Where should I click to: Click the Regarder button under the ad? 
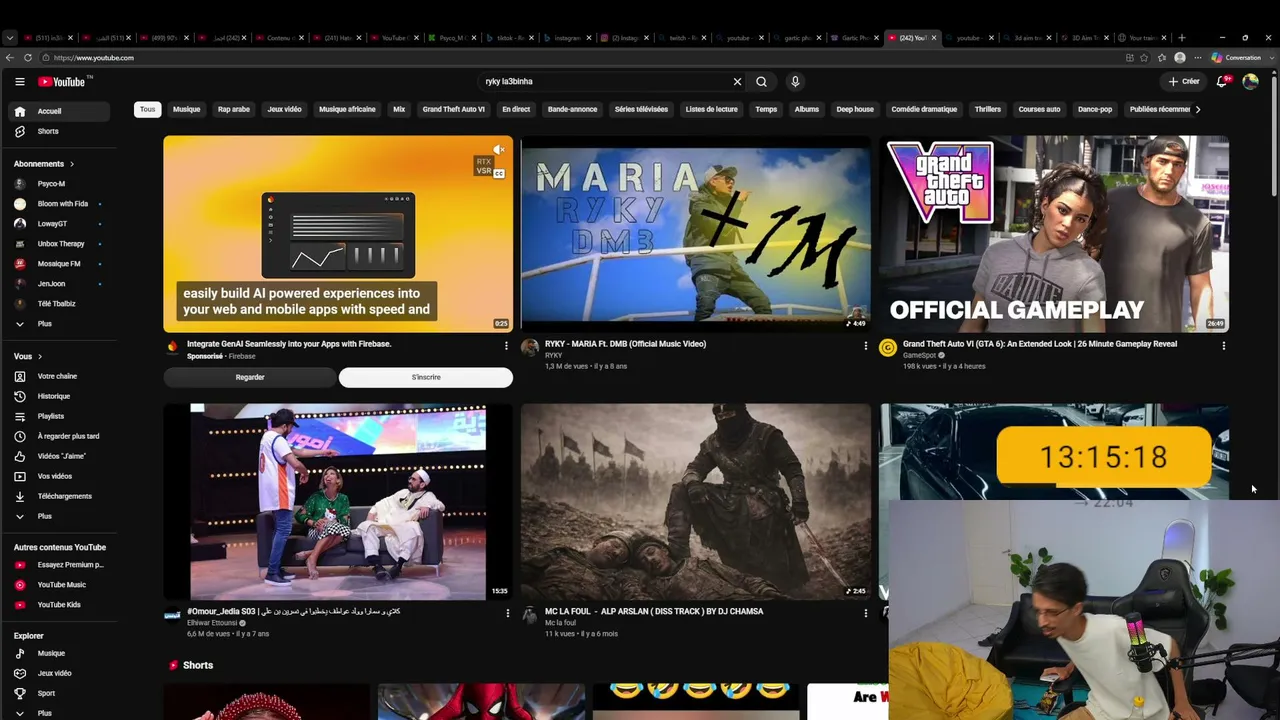click(x=250, y=377)
